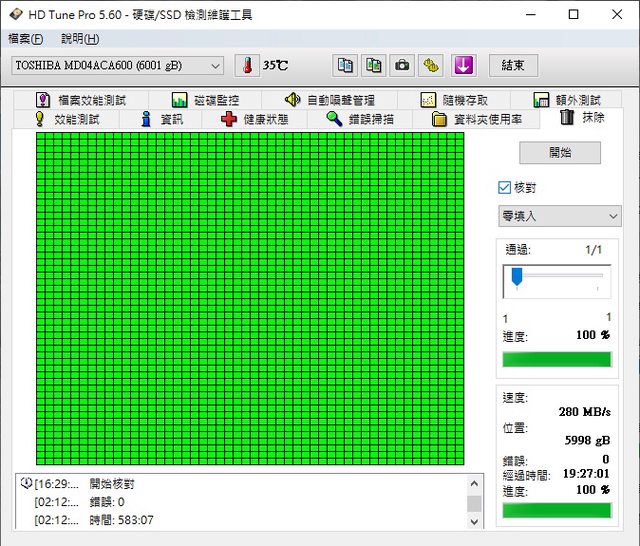Open the 說明 menu

click(x=80, y=39)
